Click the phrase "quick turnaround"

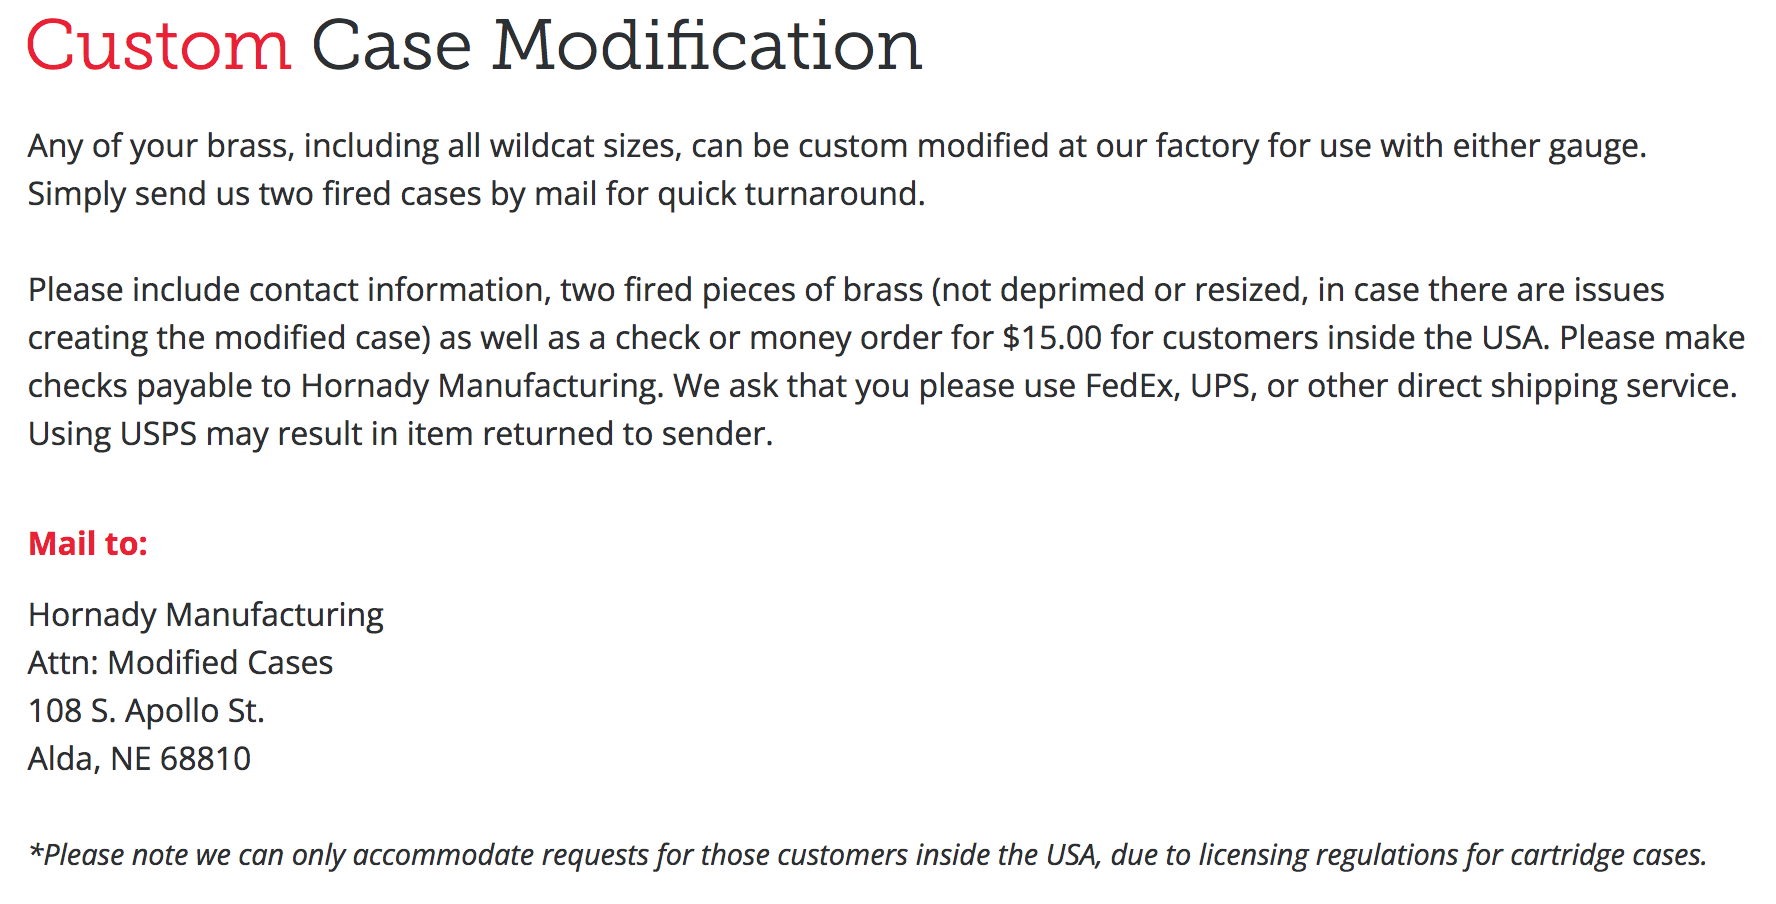click(x=789, y=194)
